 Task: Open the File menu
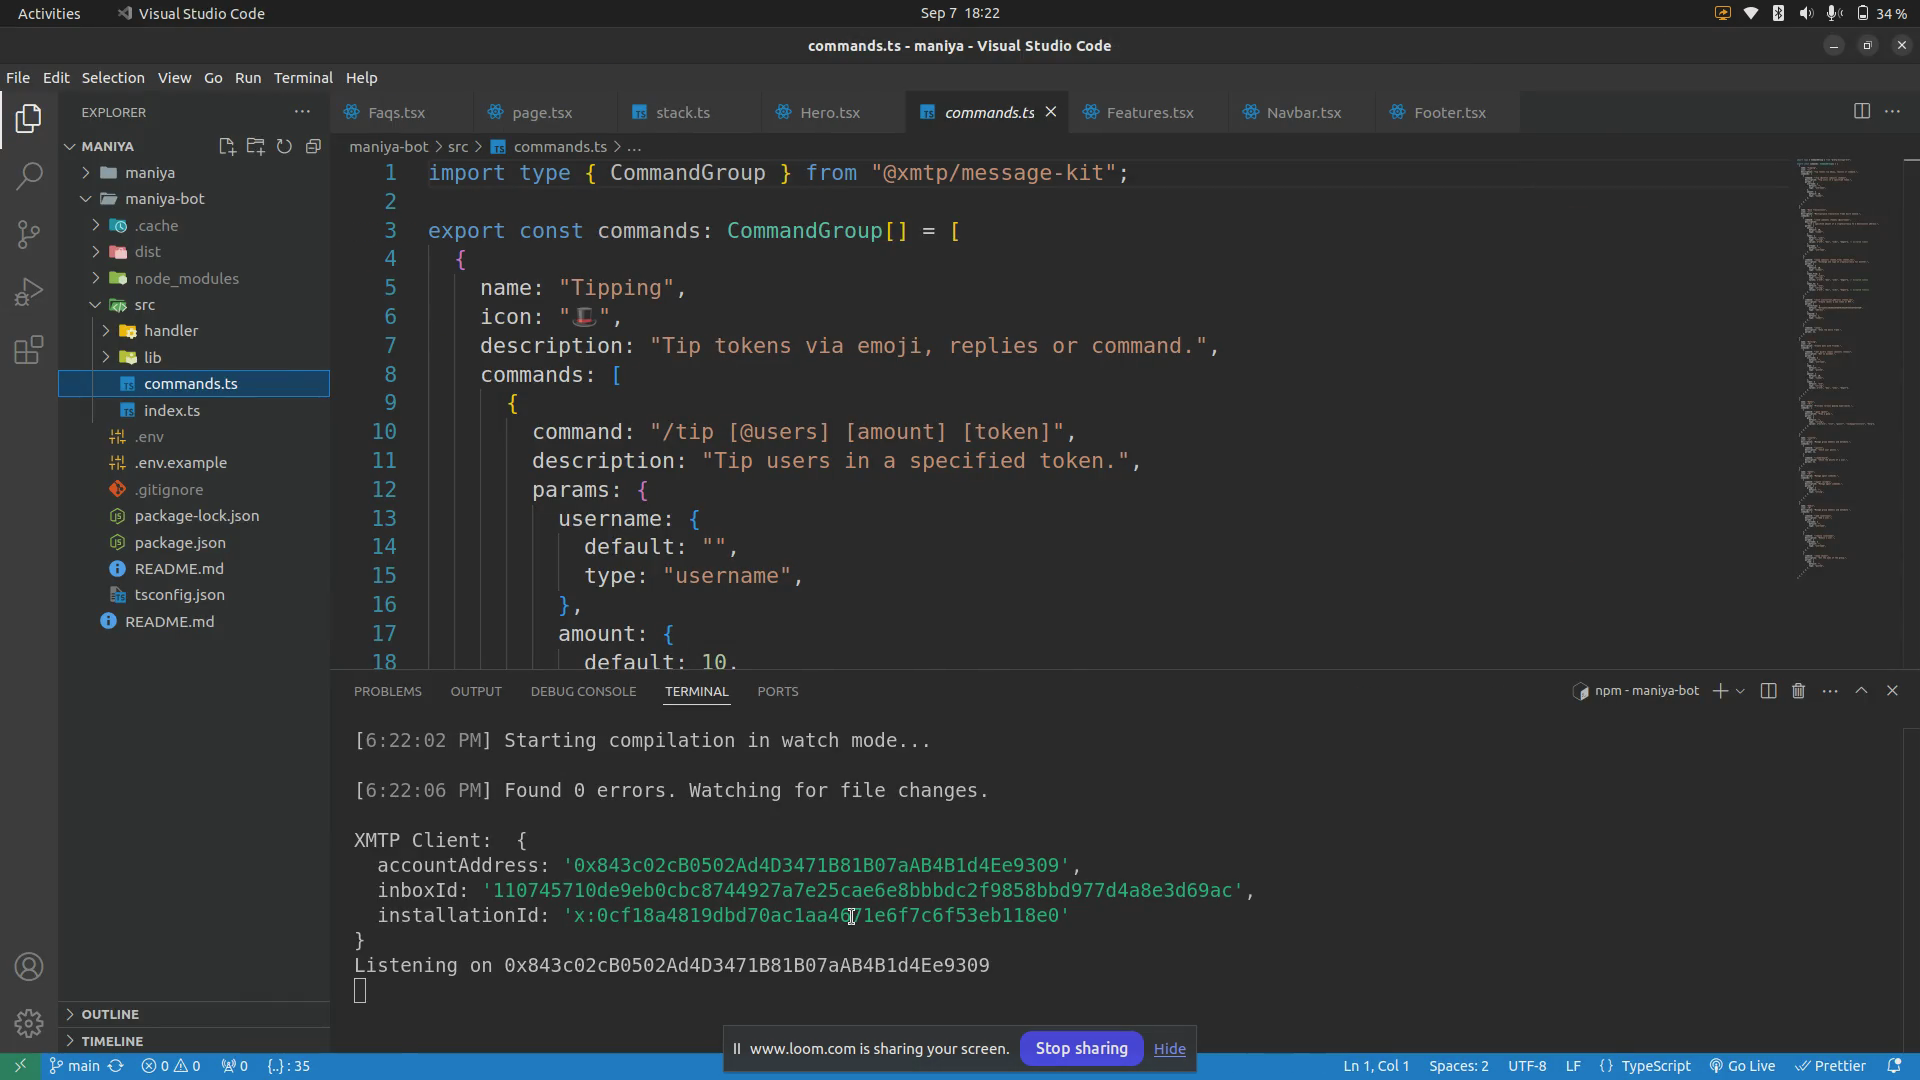[x=18, y=78]
